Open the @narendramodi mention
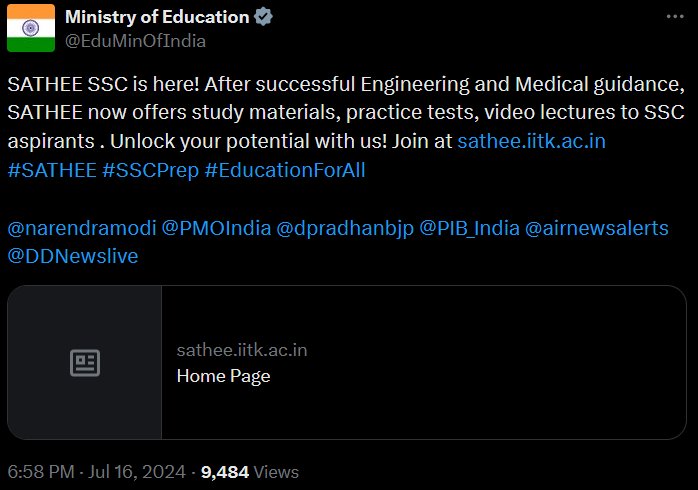Image resolution: width=698 pixels, height=490 pixels. (x=80, y=227)
